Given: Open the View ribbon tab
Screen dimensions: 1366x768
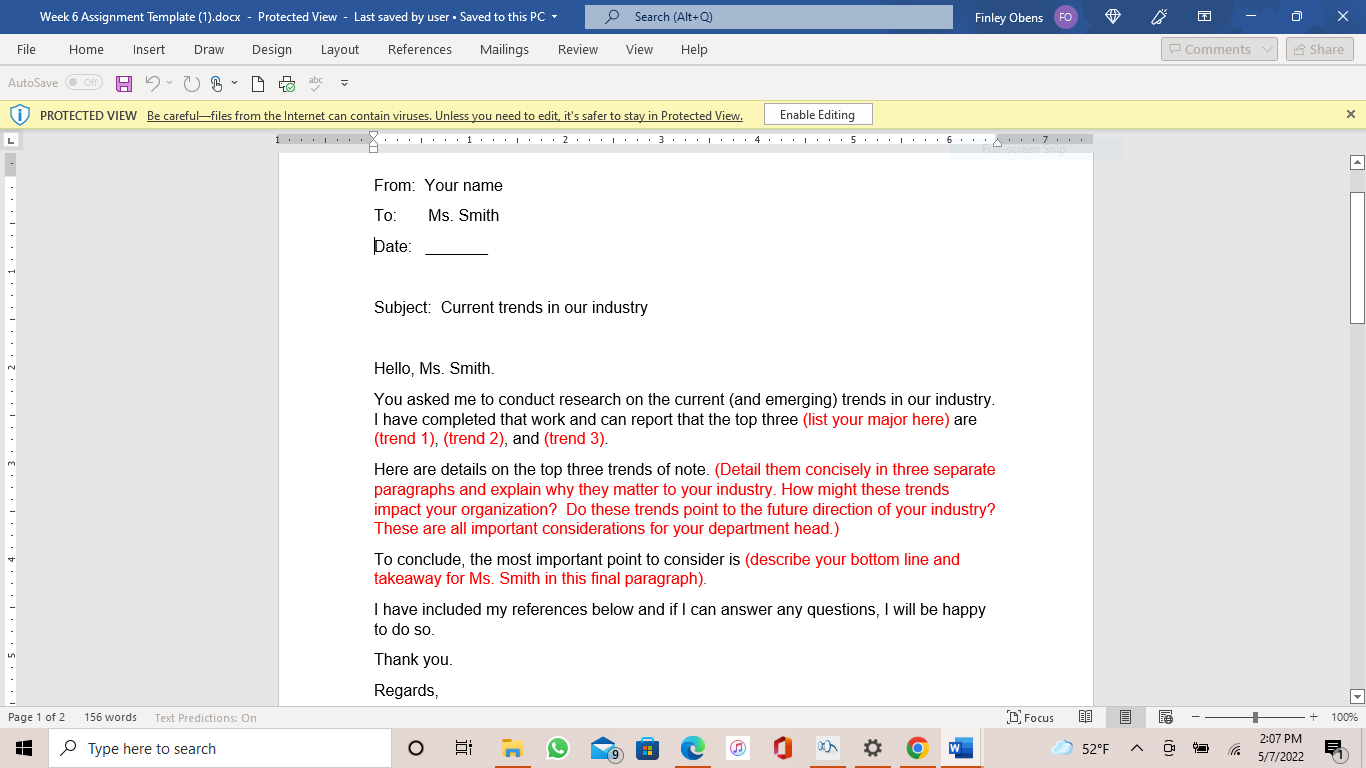Looking at the screenshot, I should point(639,49).
